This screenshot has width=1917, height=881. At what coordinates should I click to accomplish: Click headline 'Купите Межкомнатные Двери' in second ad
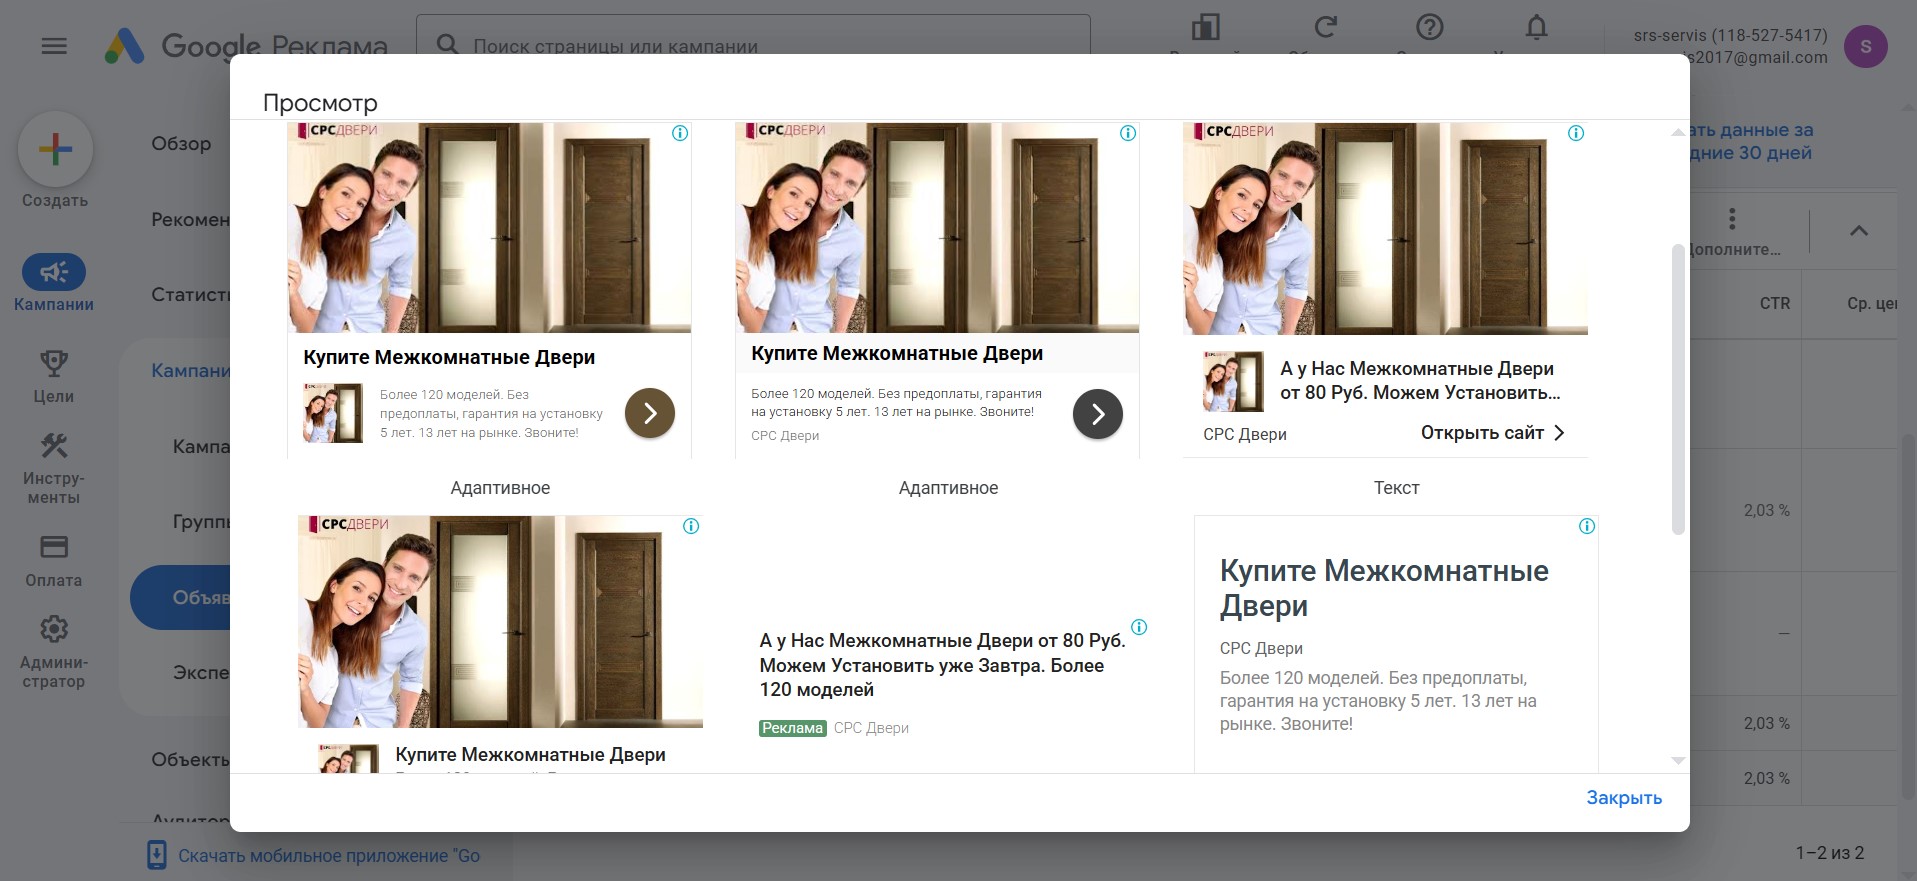(x=897, y=353)
